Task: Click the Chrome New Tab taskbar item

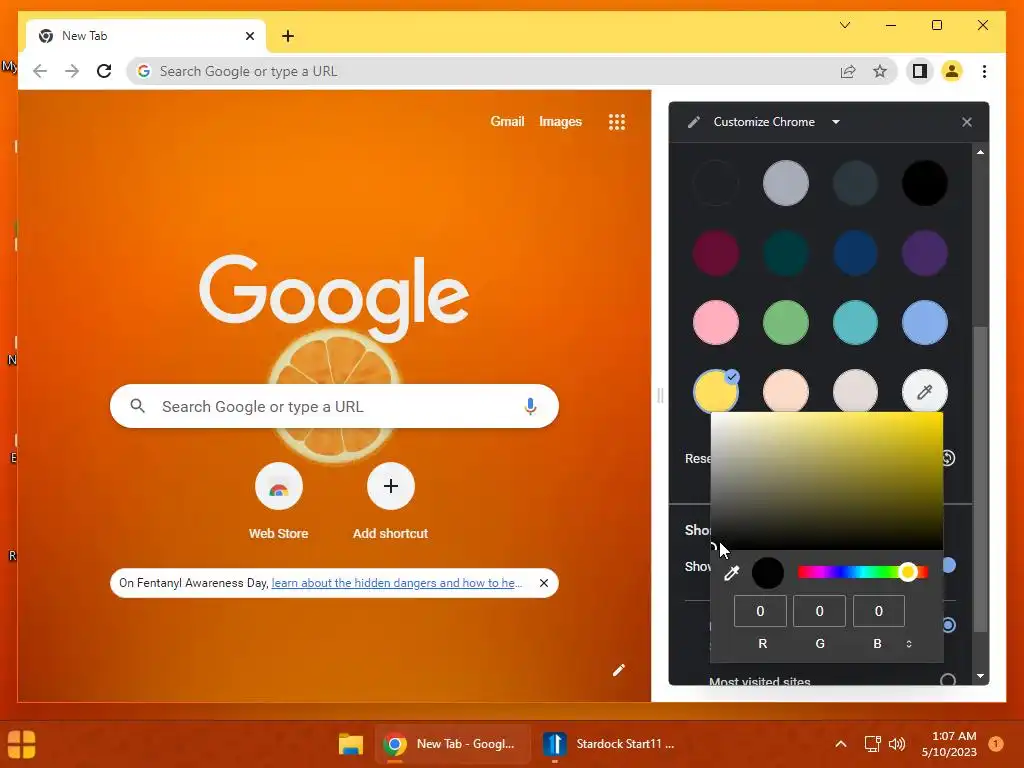Action: pos(453,744)
